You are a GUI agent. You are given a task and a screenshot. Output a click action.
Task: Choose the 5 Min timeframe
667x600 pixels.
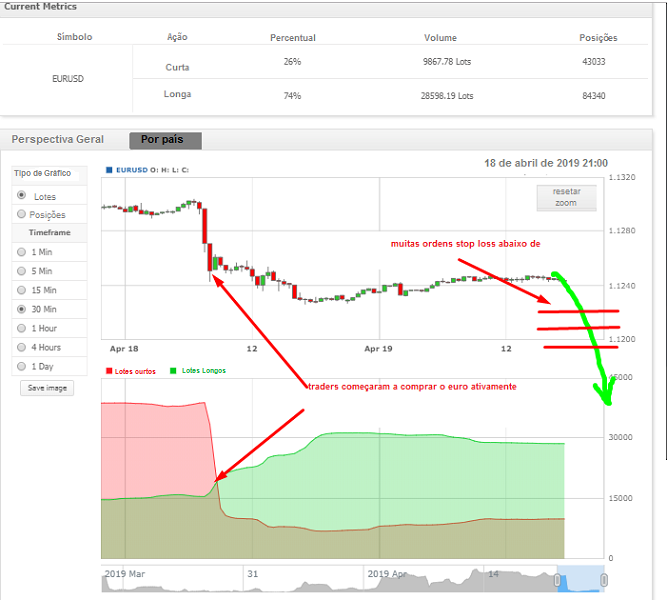(x=22, y=271)
